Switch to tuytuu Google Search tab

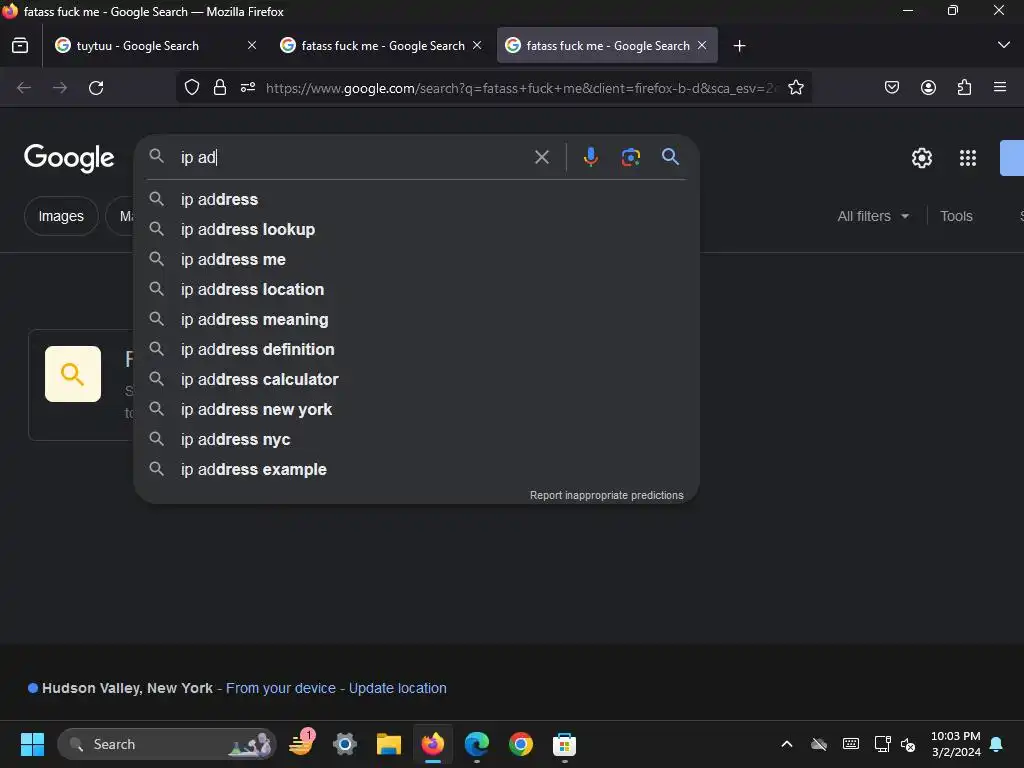(153, 46)
